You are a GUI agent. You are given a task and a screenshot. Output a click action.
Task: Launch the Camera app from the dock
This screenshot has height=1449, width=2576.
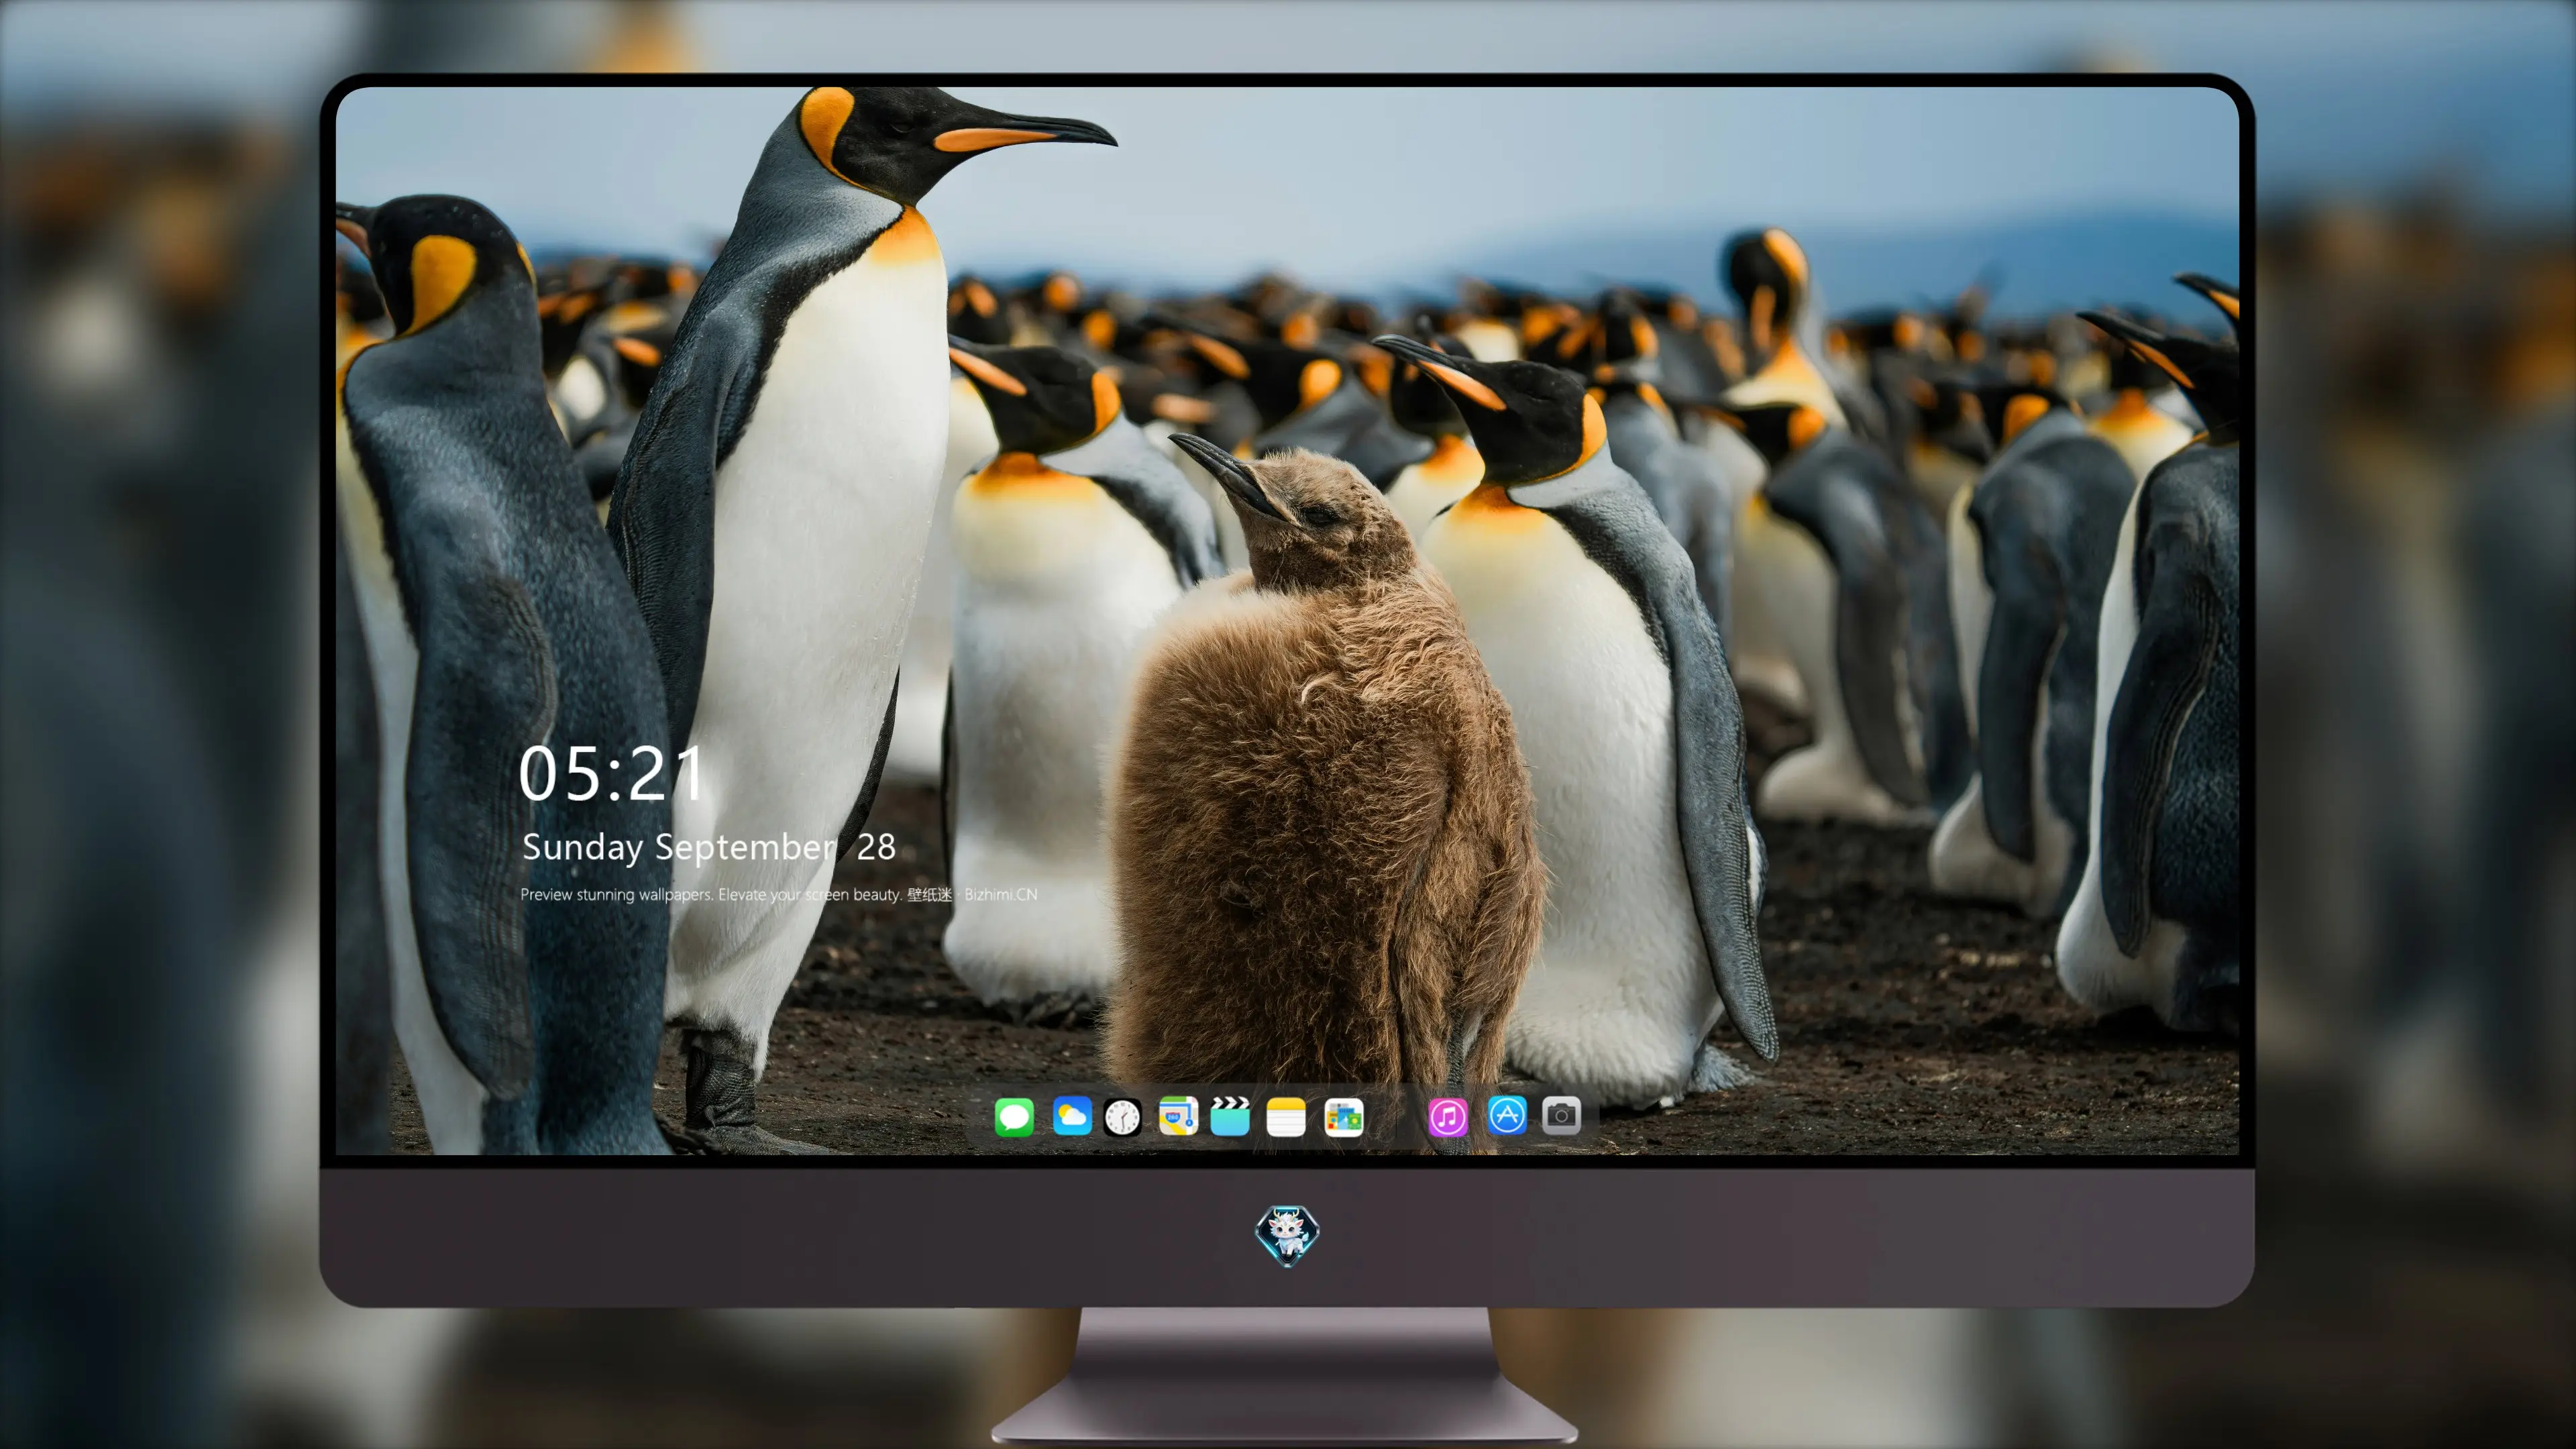(1561, 1115)
